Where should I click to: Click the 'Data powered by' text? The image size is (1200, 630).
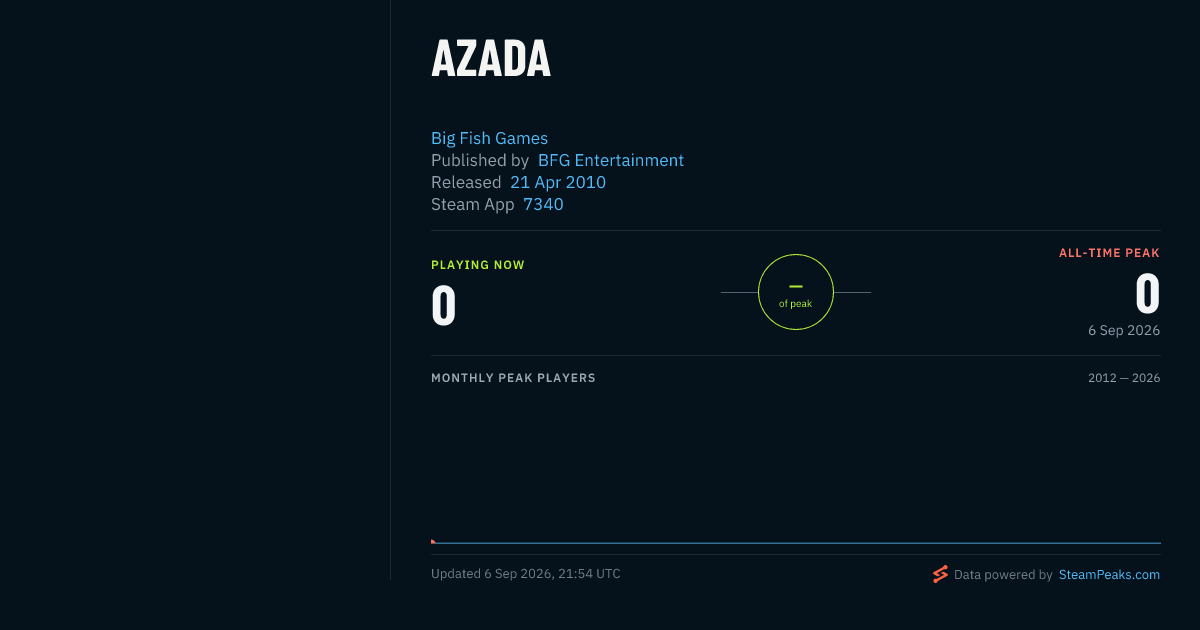[1003, 575]
